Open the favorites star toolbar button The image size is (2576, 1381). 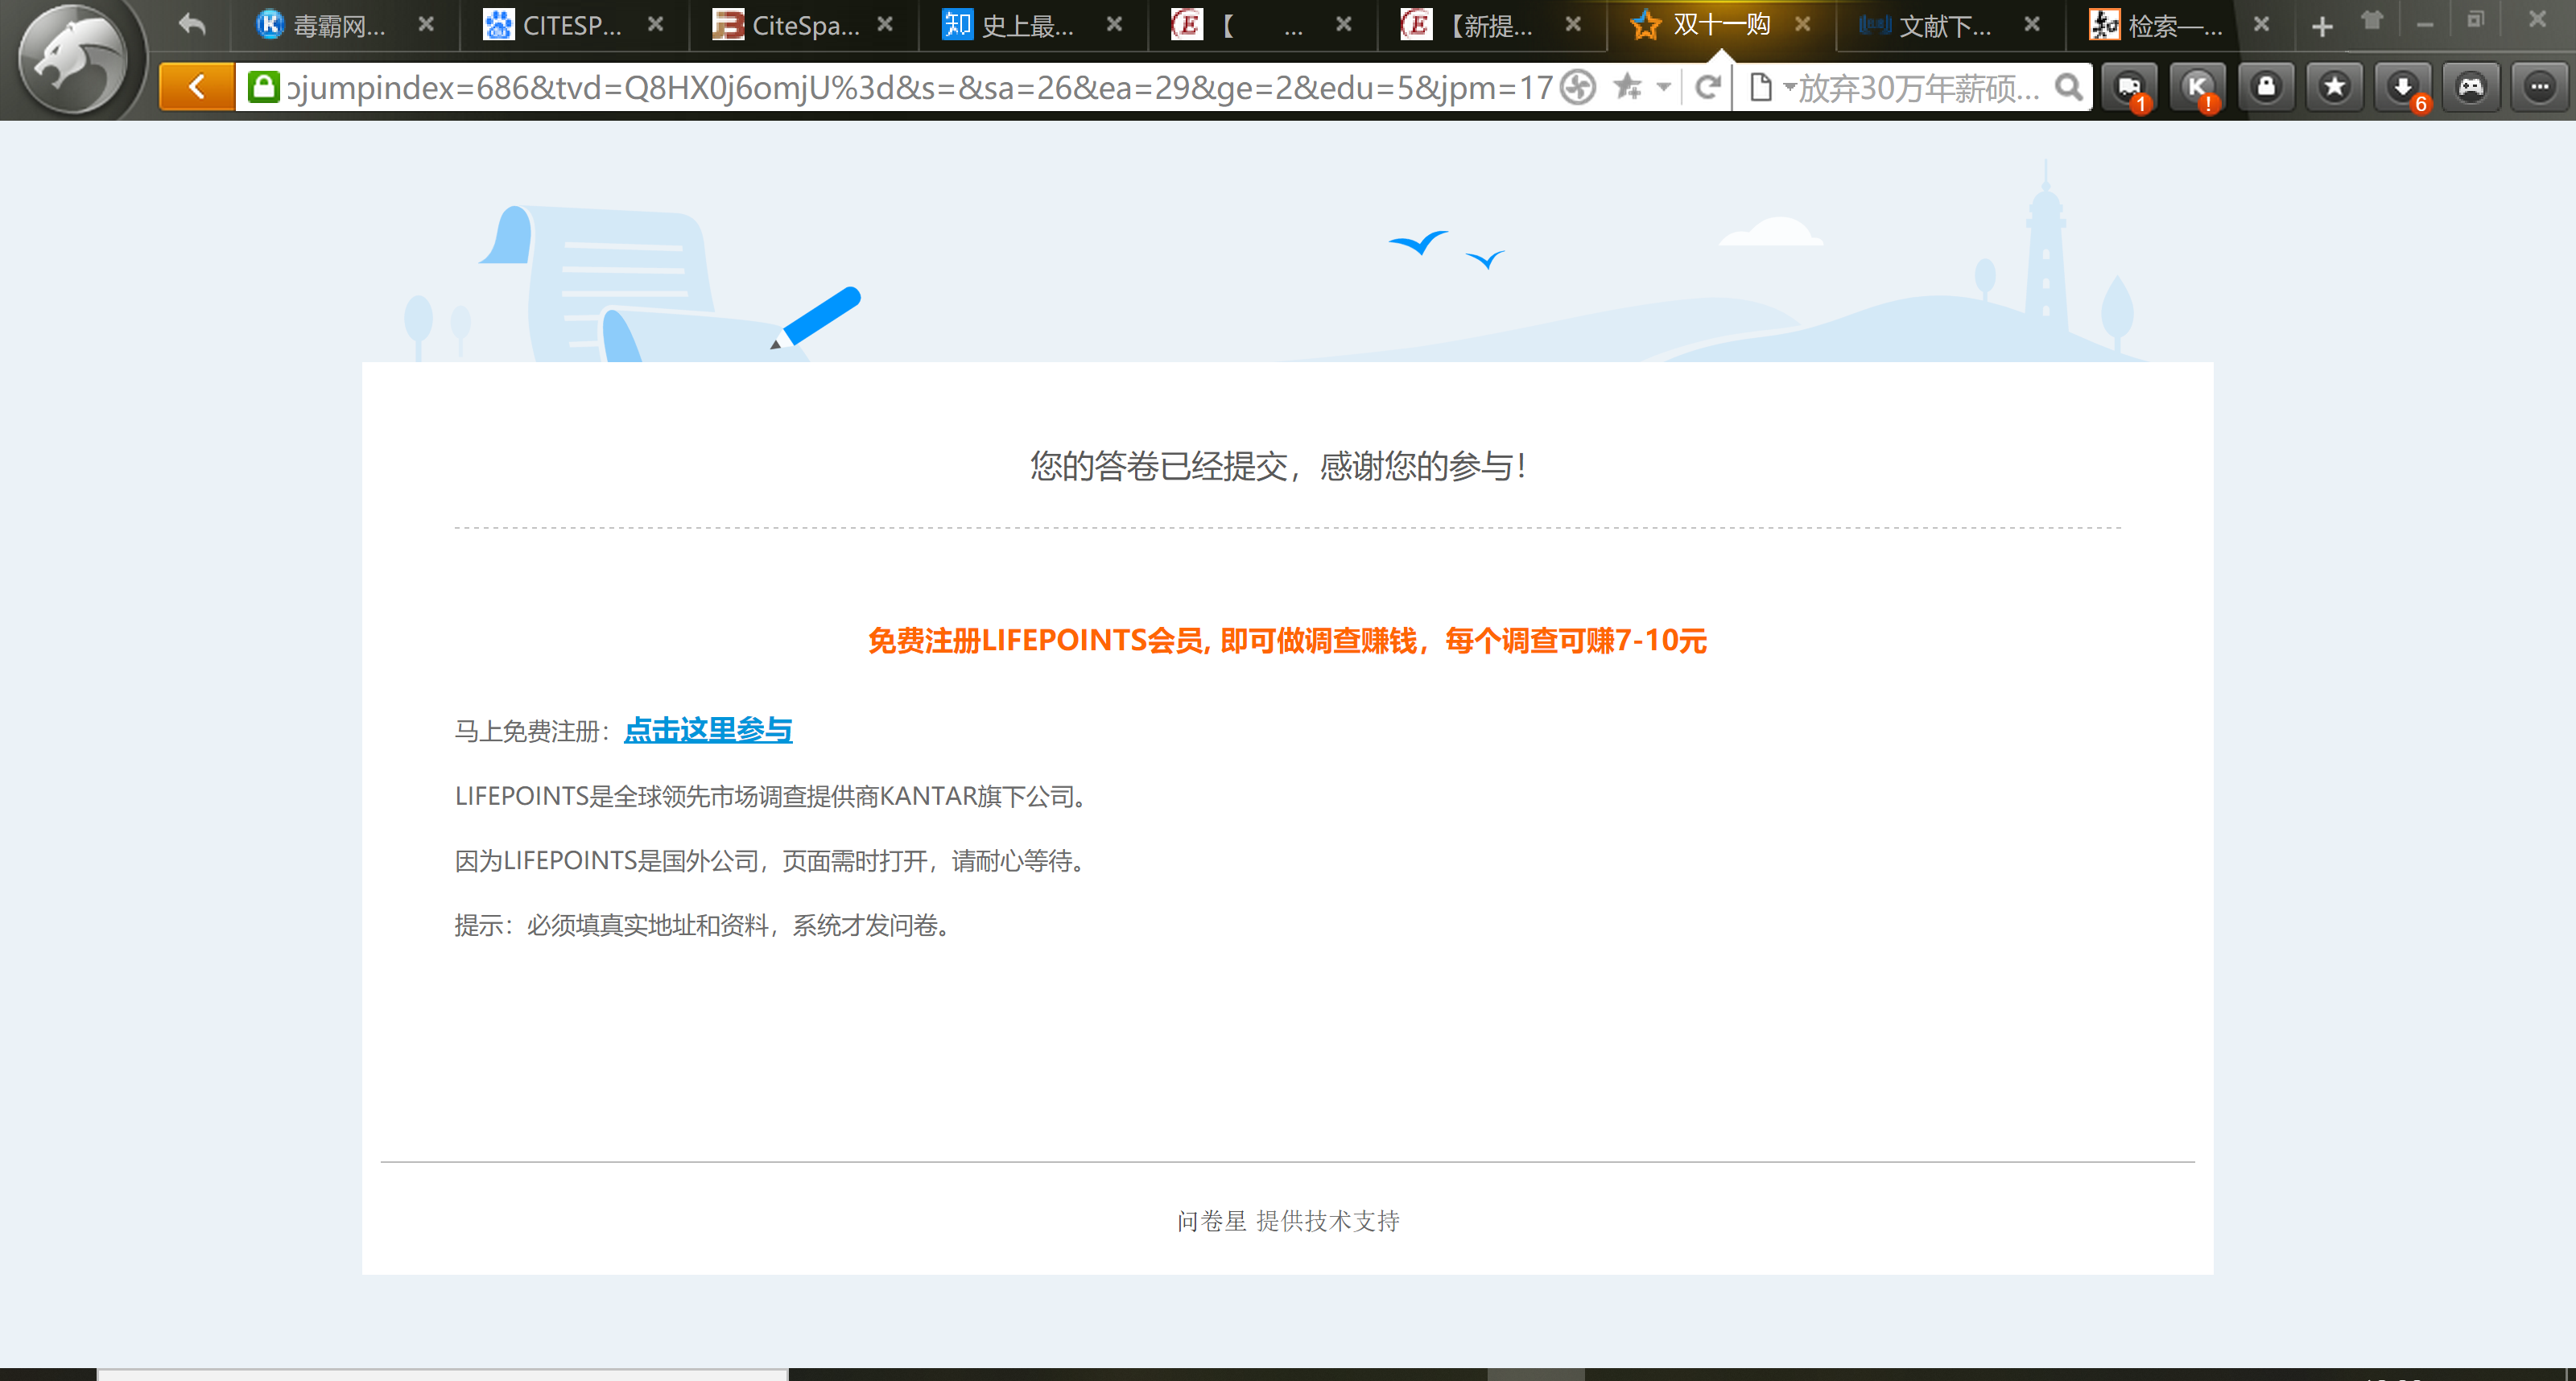coord(2334,88)
